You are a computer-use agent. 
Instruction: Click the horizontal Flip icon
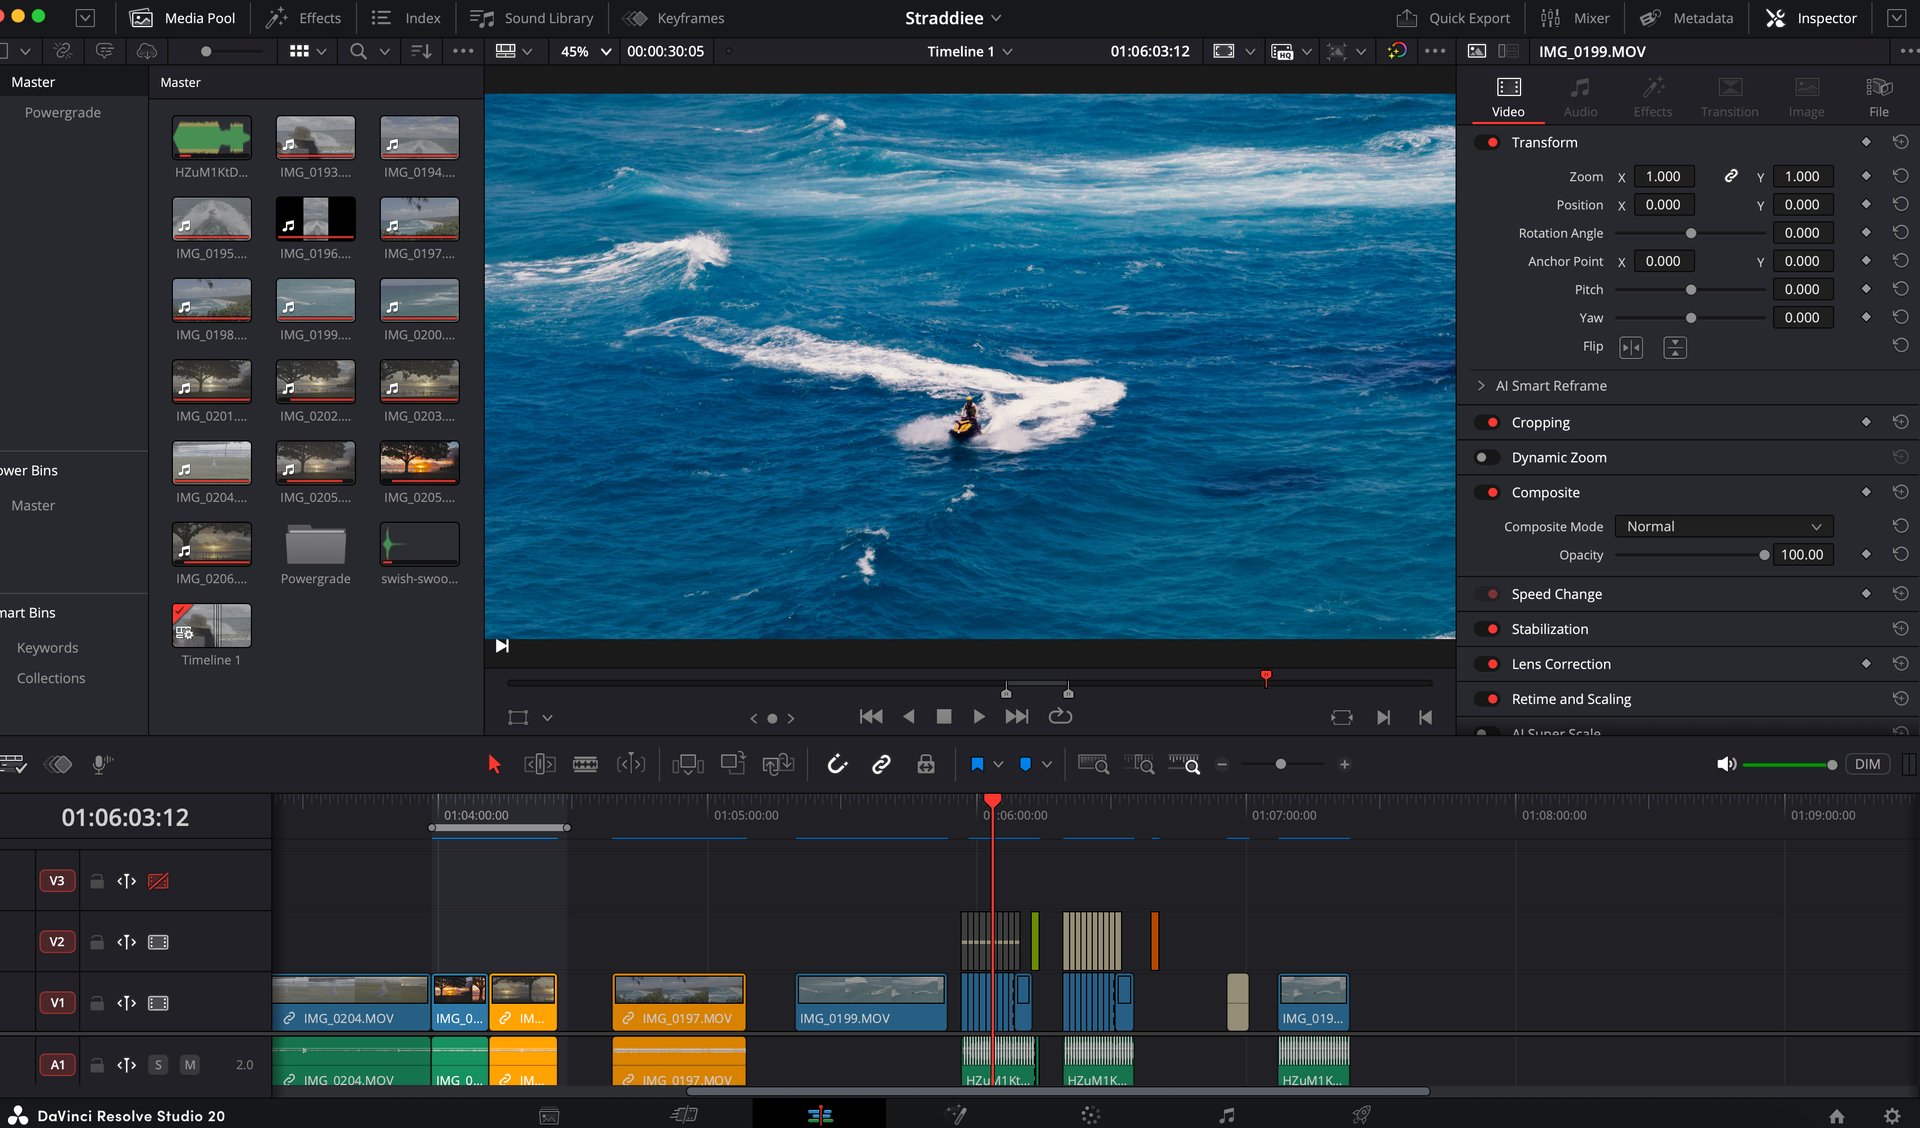(x=1630, y=347)
